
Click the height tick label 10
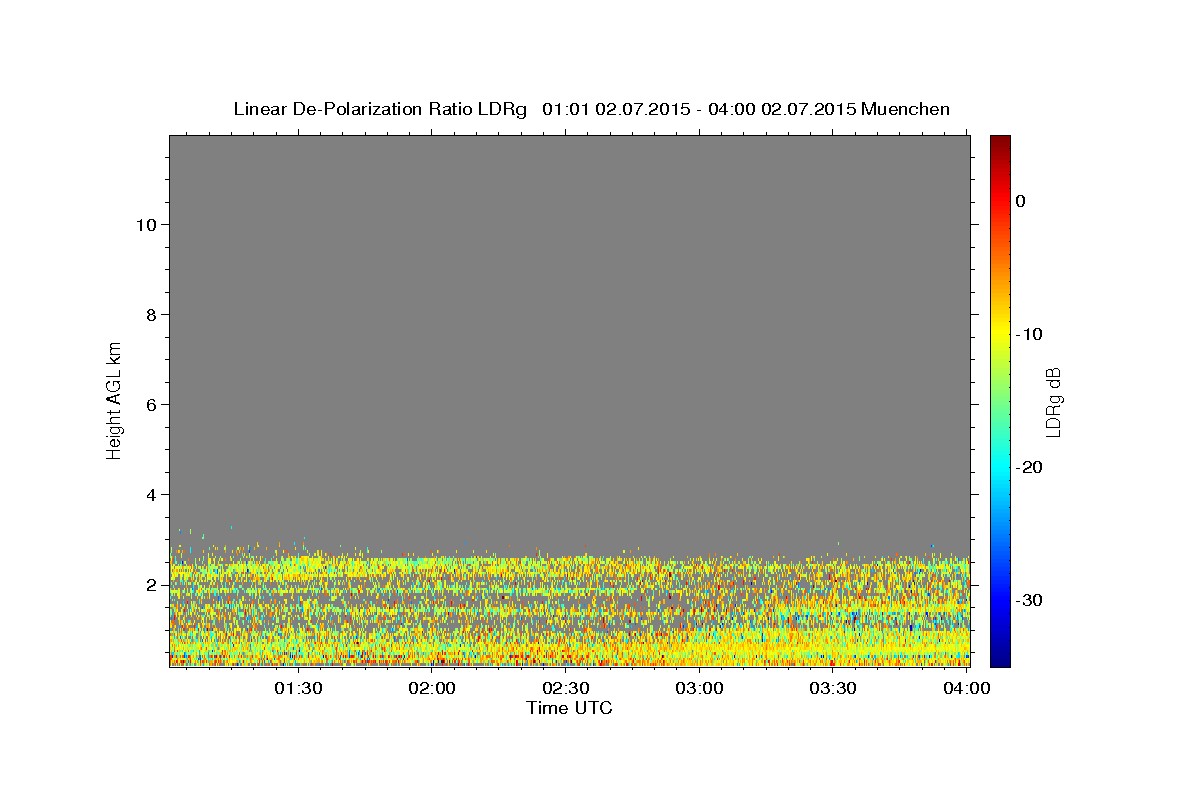(x=145, y=224)
